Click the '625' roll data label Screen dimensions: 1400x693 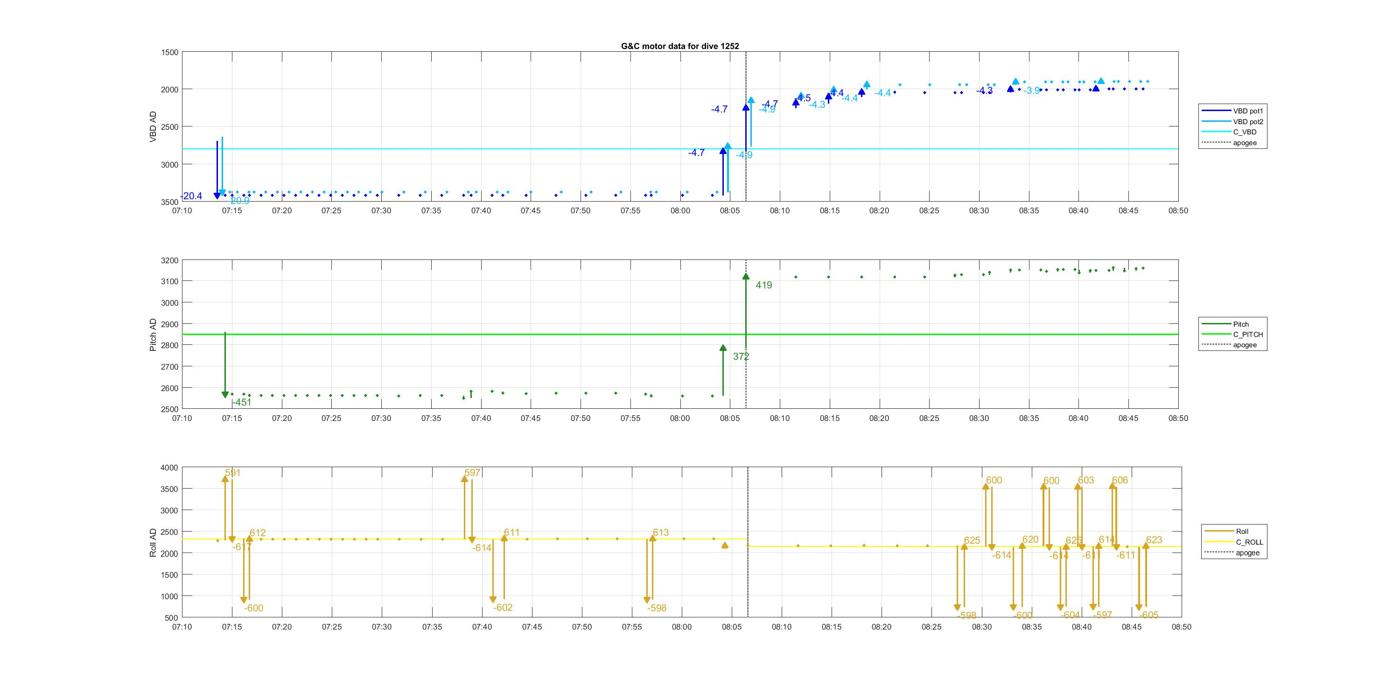(x=972, y=541)
